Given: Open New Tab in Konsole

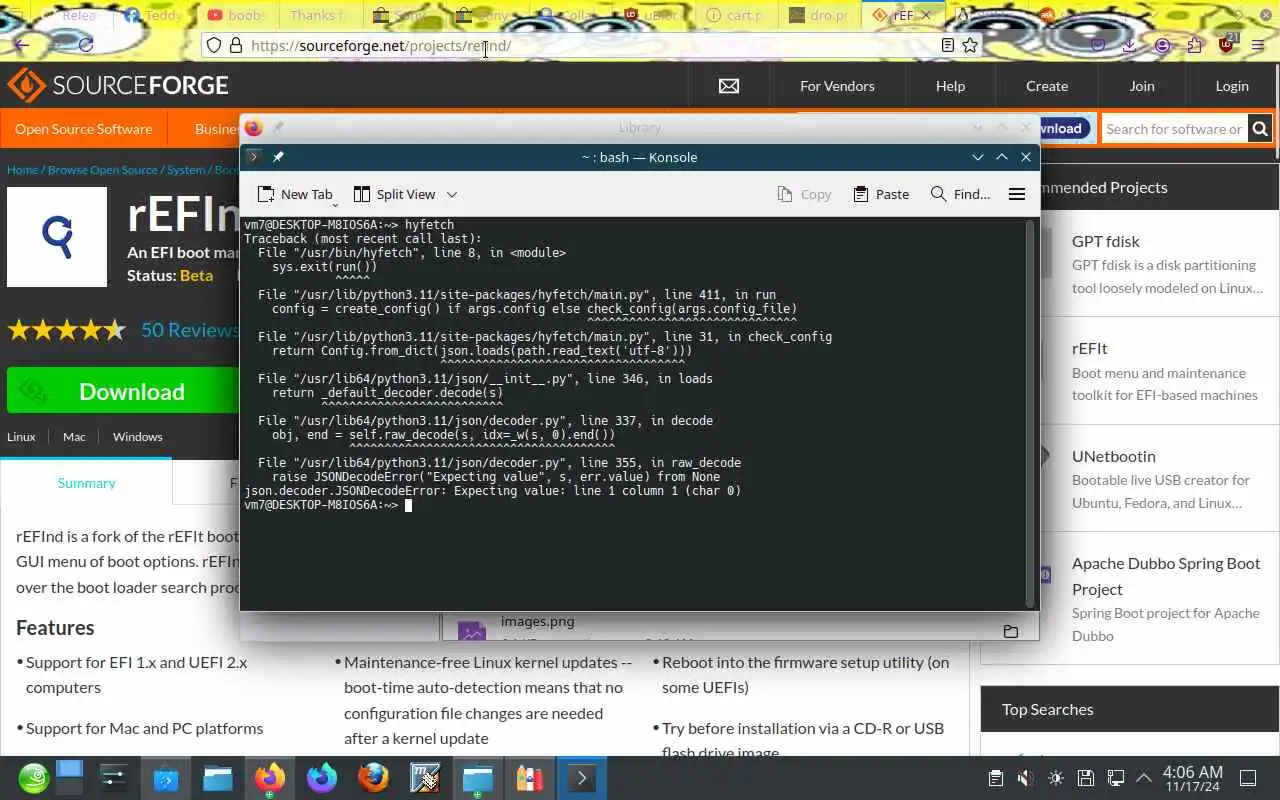Looking at the screenshot, I should (x=295, y=194).
